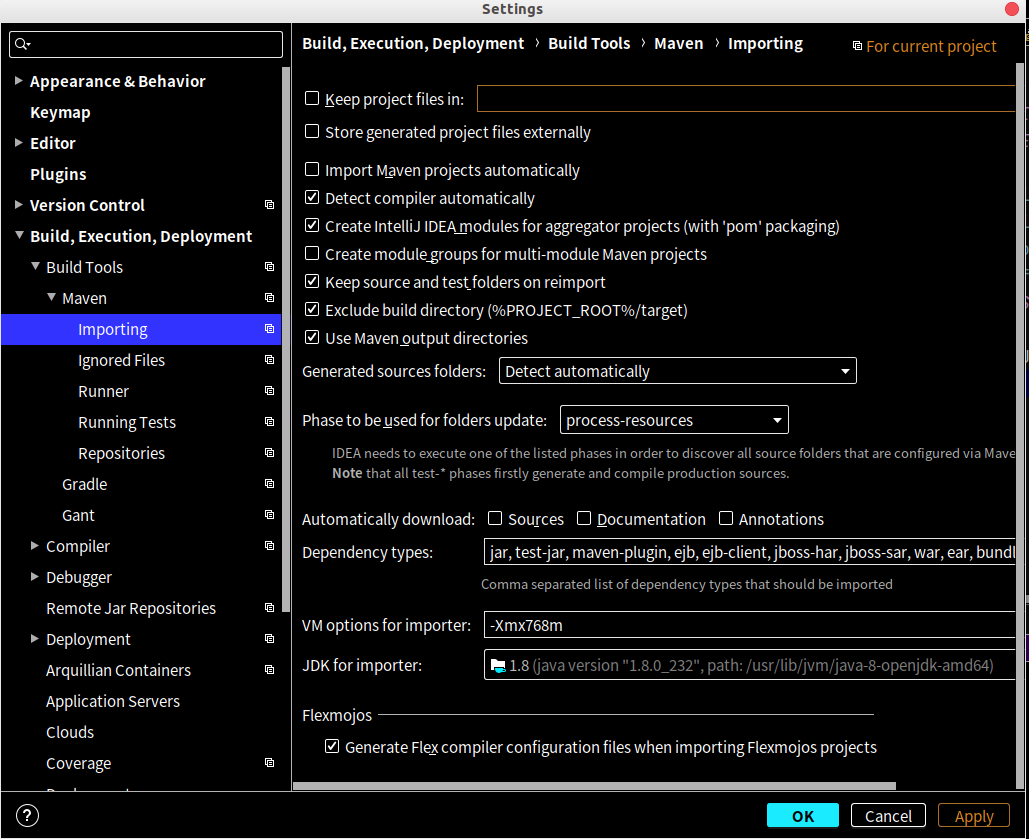The height and width of the screenshot is (839, 1029).
Task: Select the 'Maven' breadcrumb item
Action: 679,43
